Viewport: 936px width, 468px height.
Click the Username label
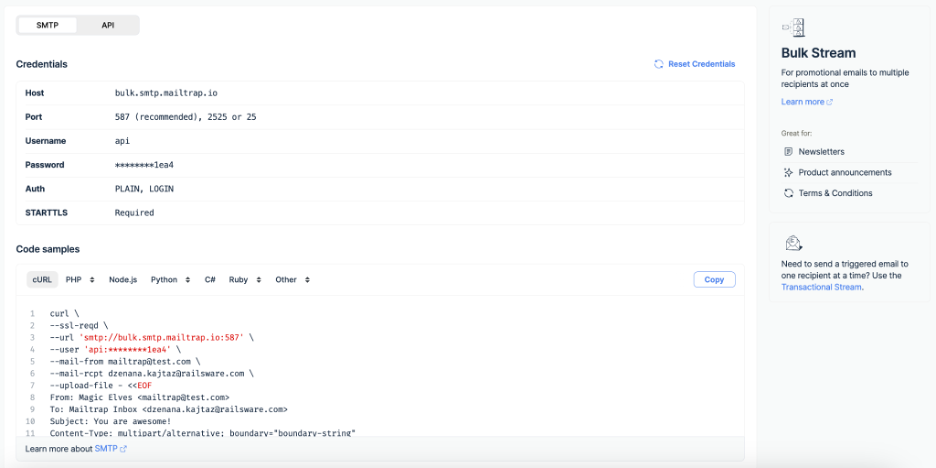coord(45,141)
